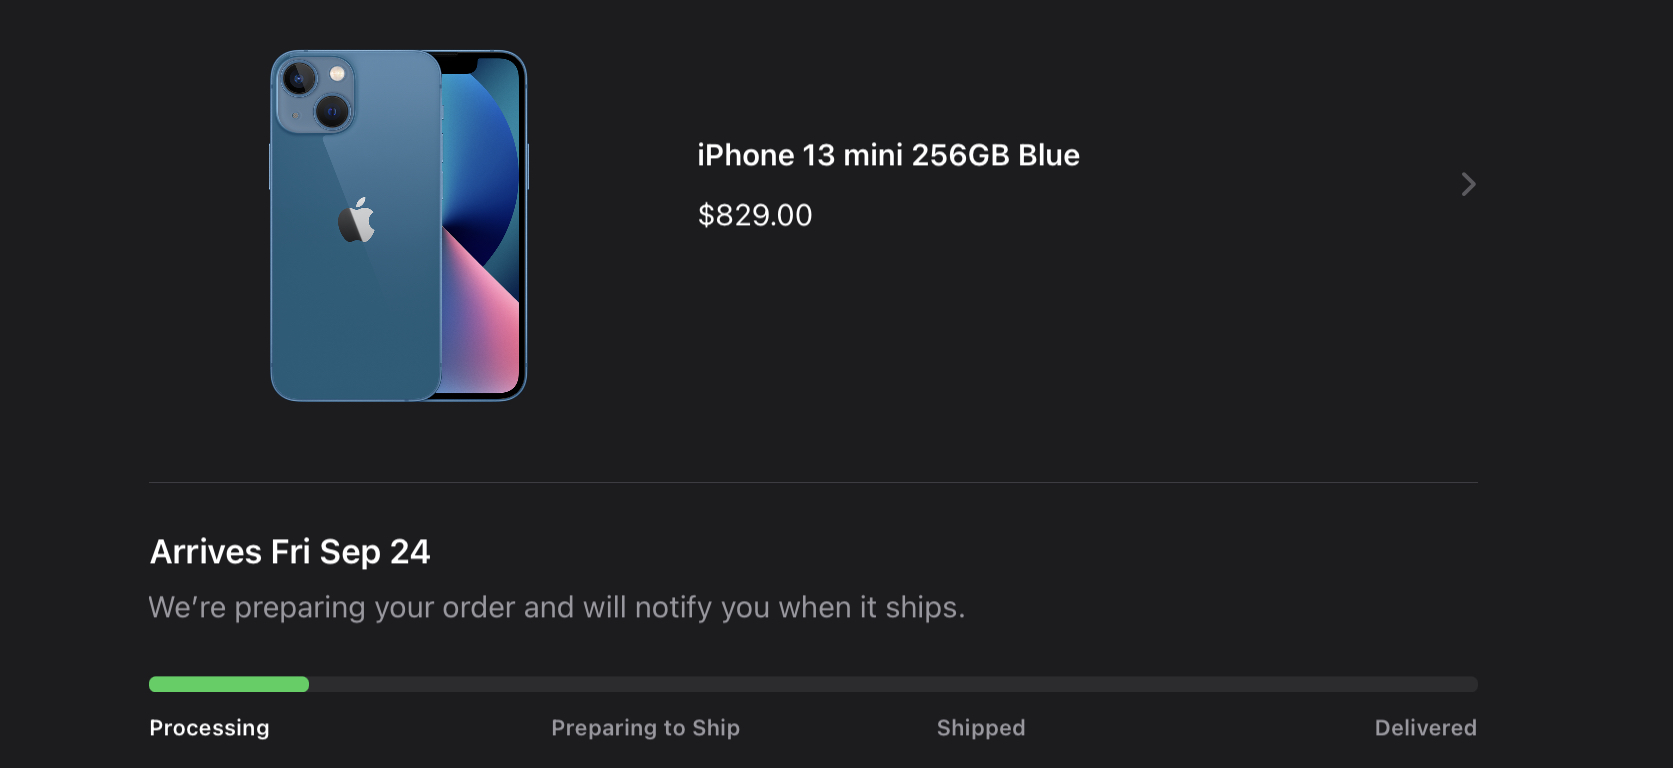Viewport: 1673px width, 768px height.
Task: Click the right chevron arrow beside the product
Action: pyautogui.click(x=1468, y=184)
